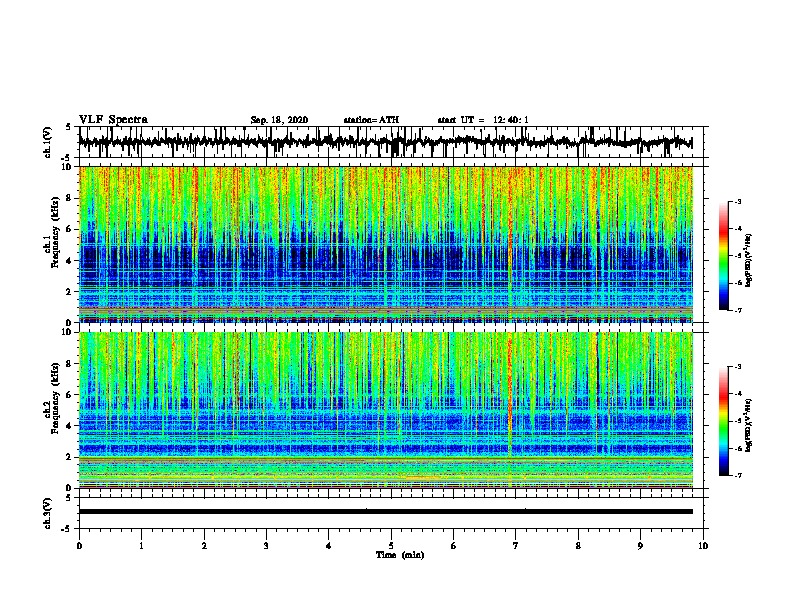Click the ch.1 voltage waveform trace panel
Viewport: 792px width, 612px height.
pos(391,142)
